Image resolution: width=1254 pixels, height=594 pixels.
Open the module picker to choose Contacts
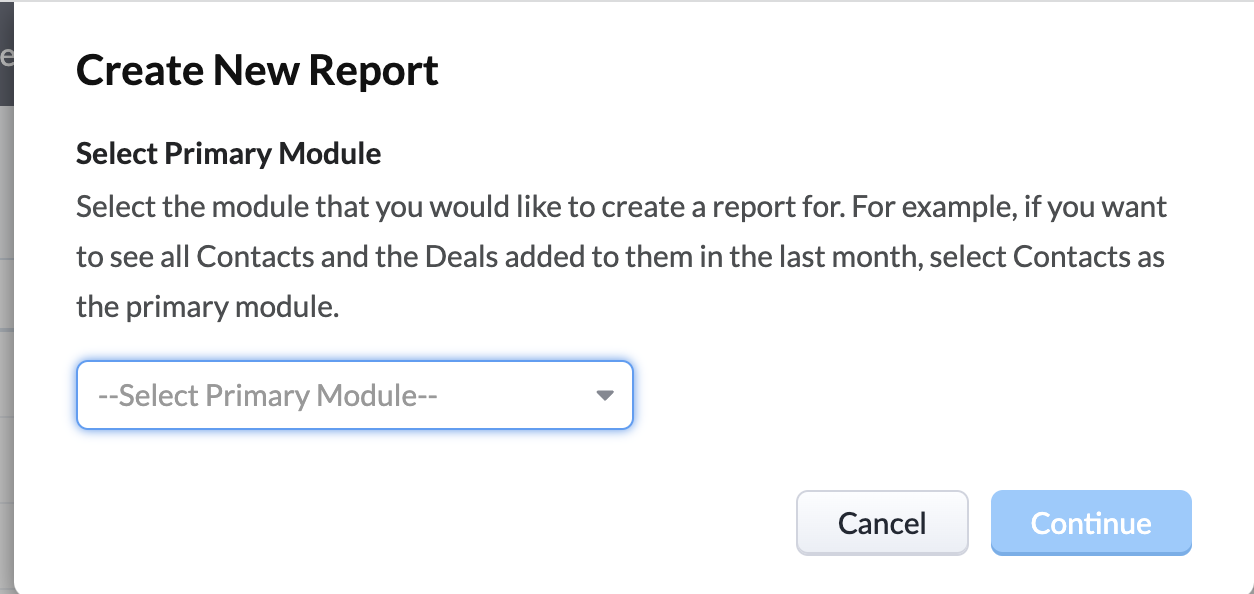(x=355, y=395)
